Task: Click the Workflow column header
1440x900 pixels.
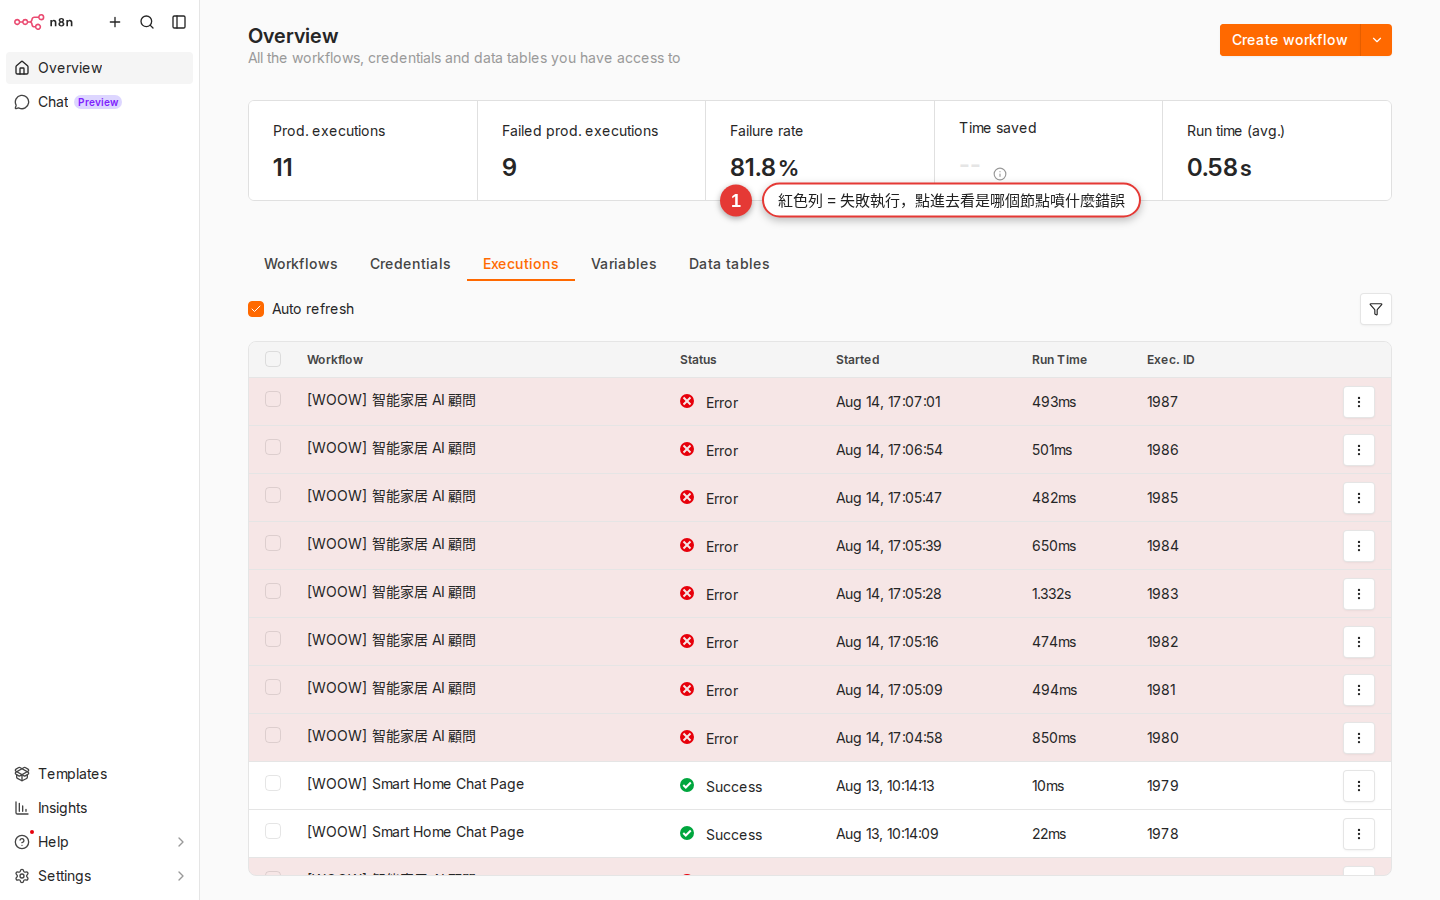Action: point(335,360)
